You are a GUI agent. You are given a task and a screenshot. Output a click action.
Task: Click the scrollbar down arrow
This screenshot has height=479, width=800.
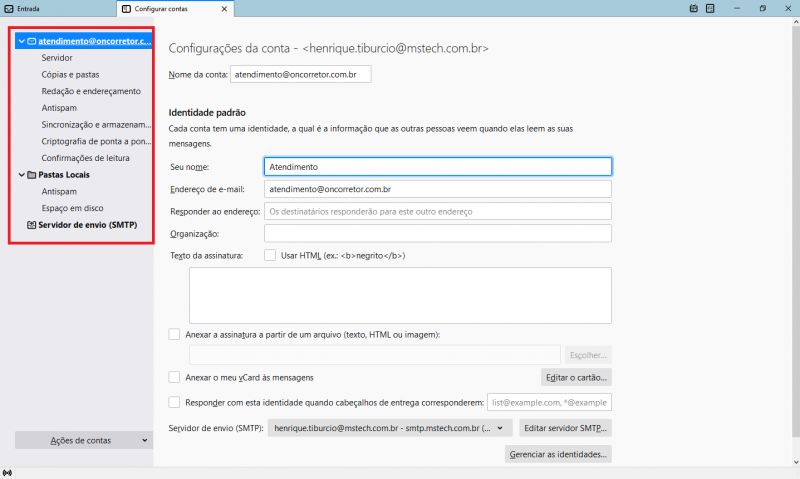796,462
